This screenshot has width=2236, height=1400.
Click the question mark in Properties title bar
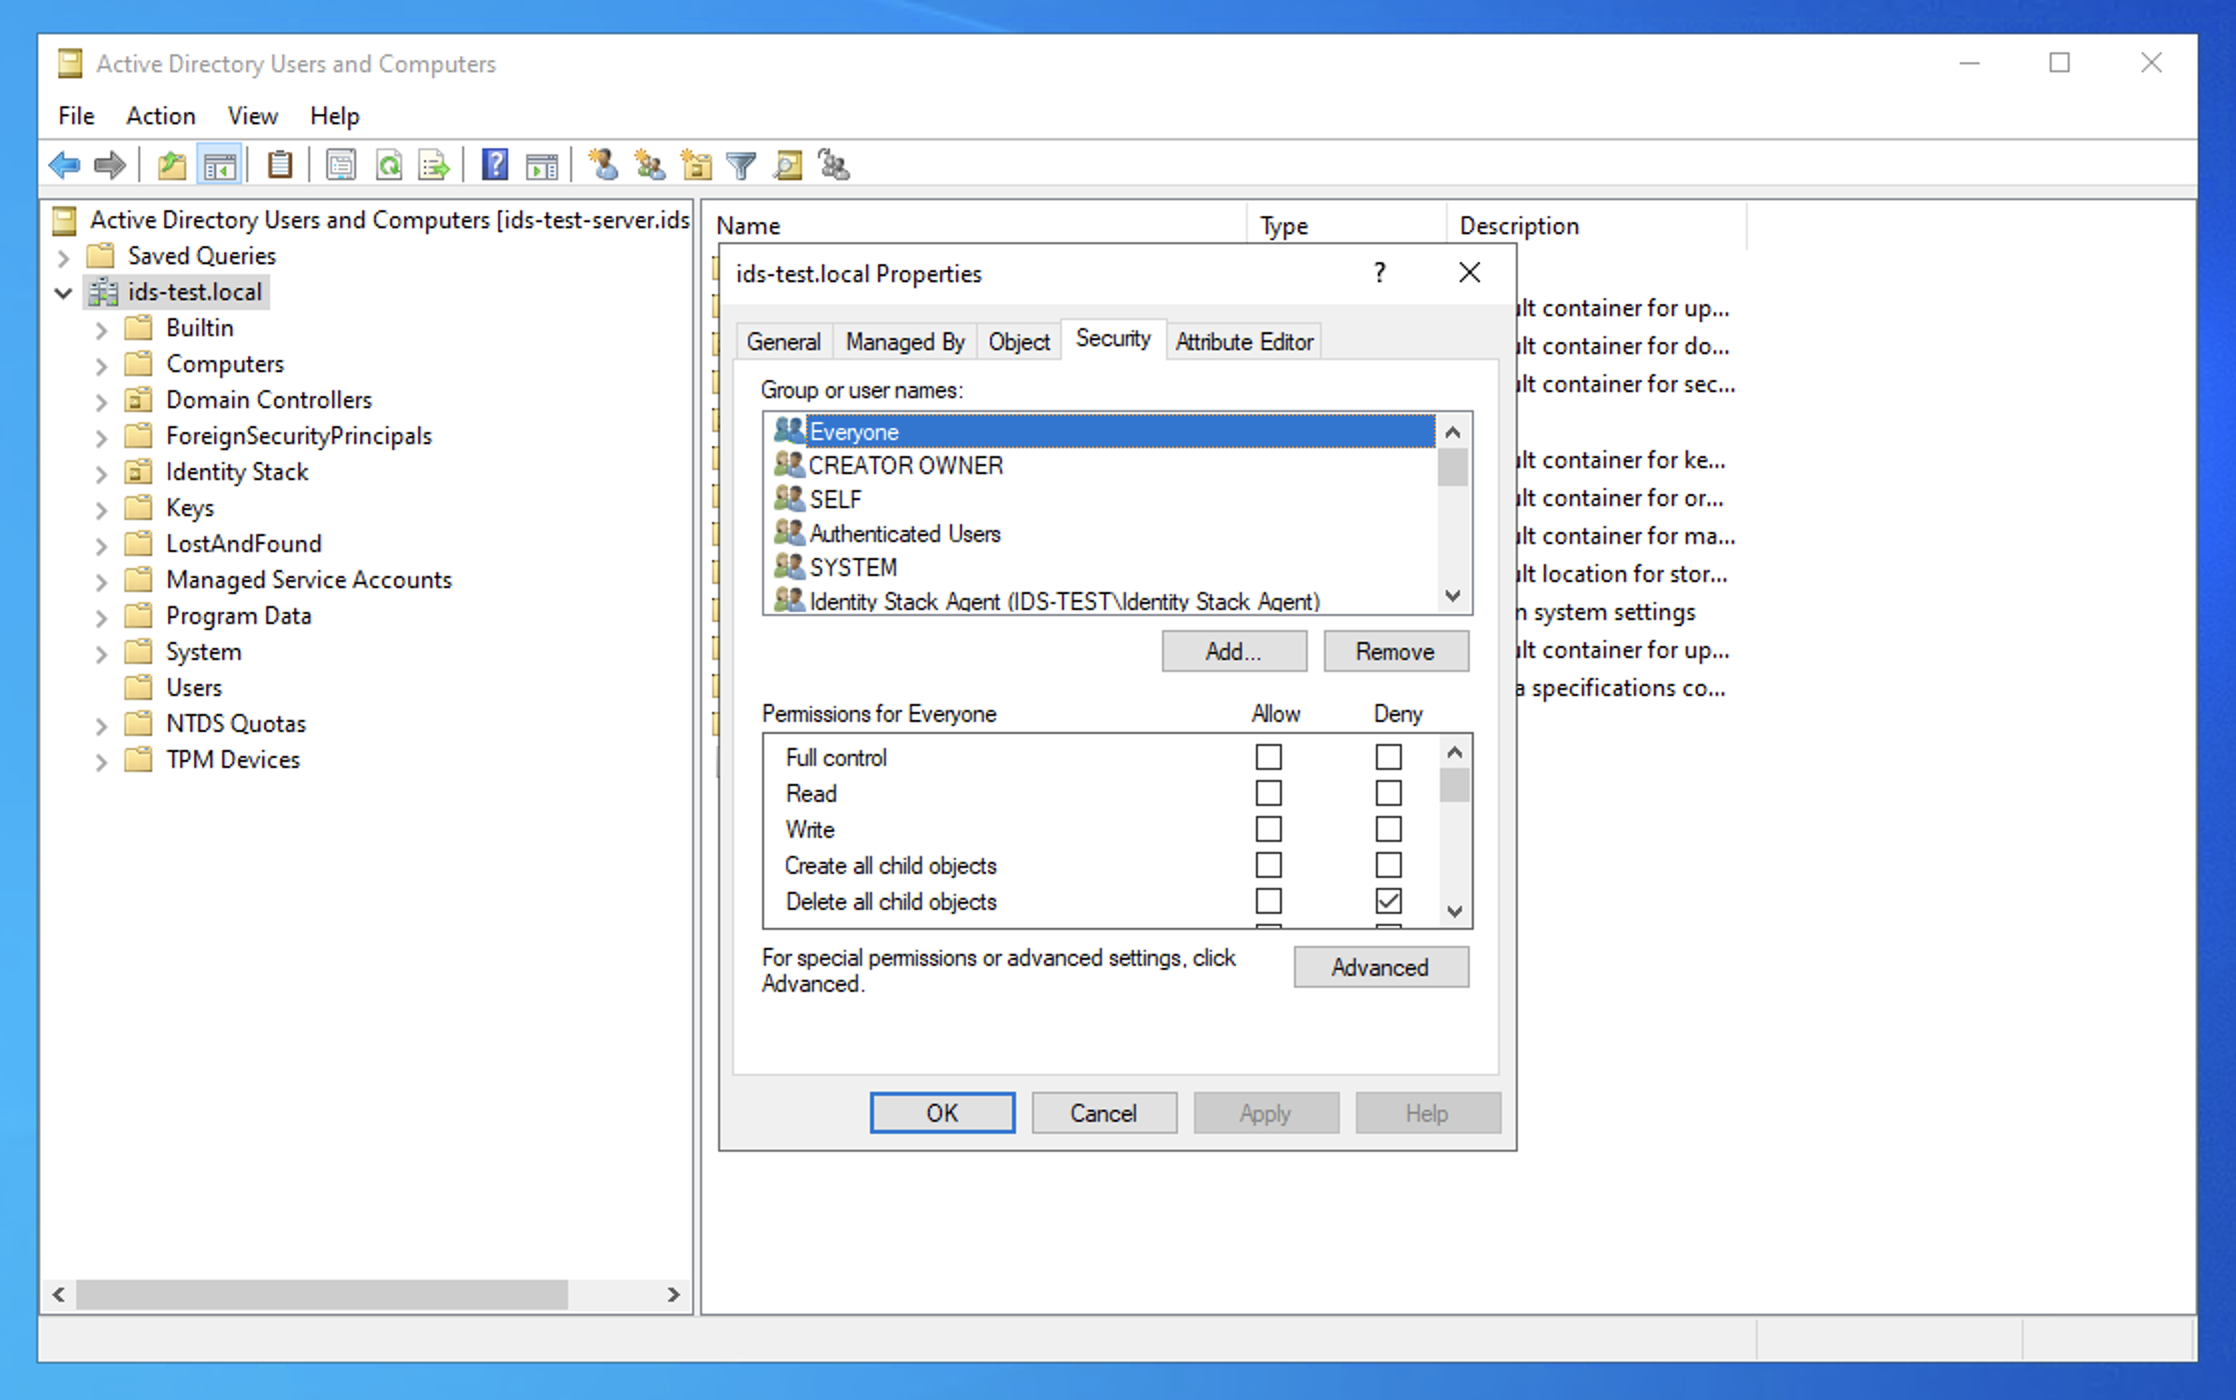[1380, 272]
